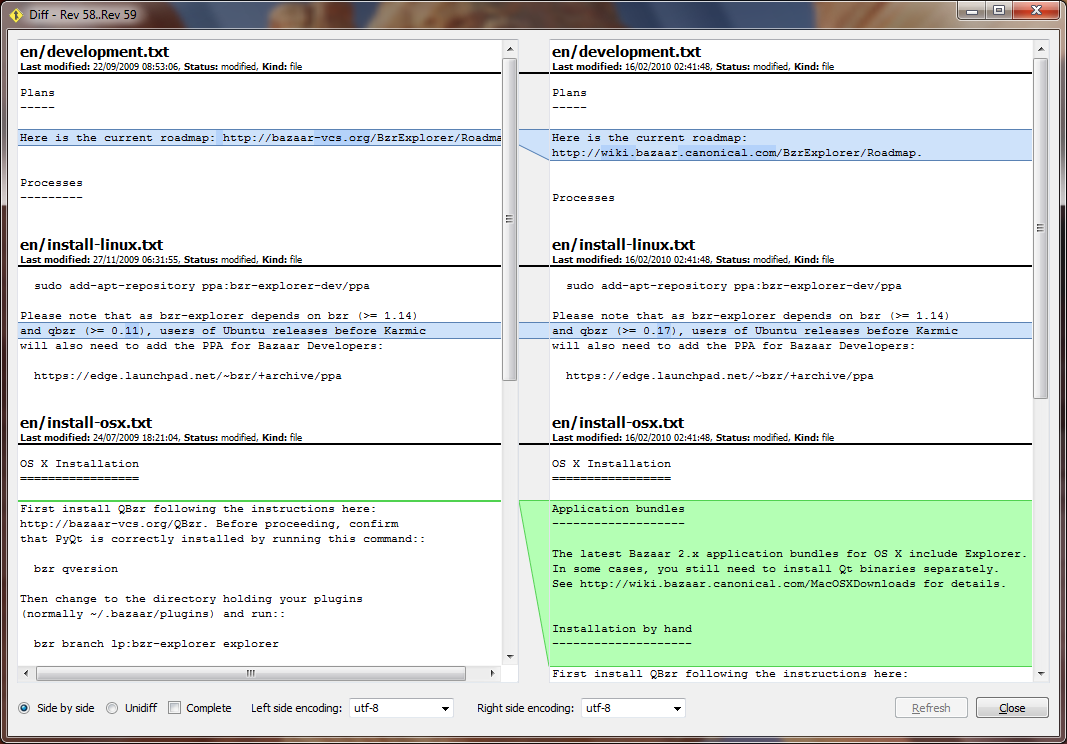Open the Left side encoding dropdown
Image resolution: width=1067 pixels, height=744 pixels.
(401, 708)
